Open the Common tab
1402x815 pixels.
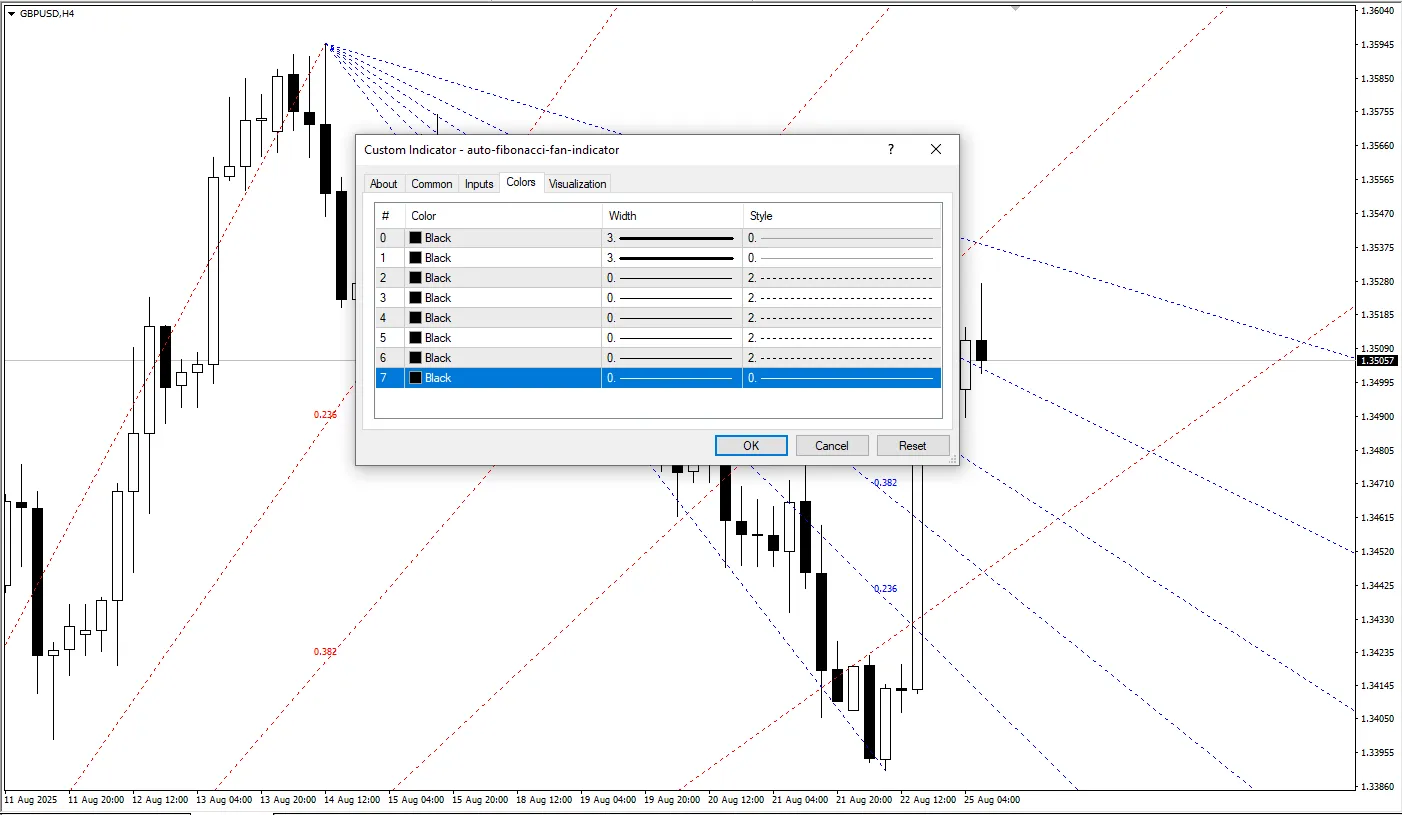(x=431, y=184)
